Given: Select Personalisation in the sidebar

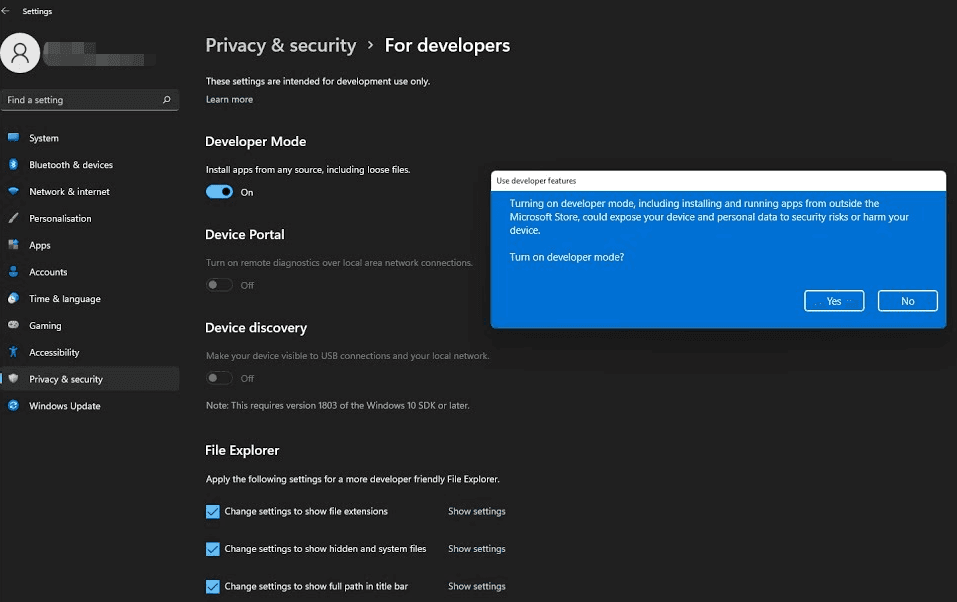Looking at the screenshot, I should (90, 219).
